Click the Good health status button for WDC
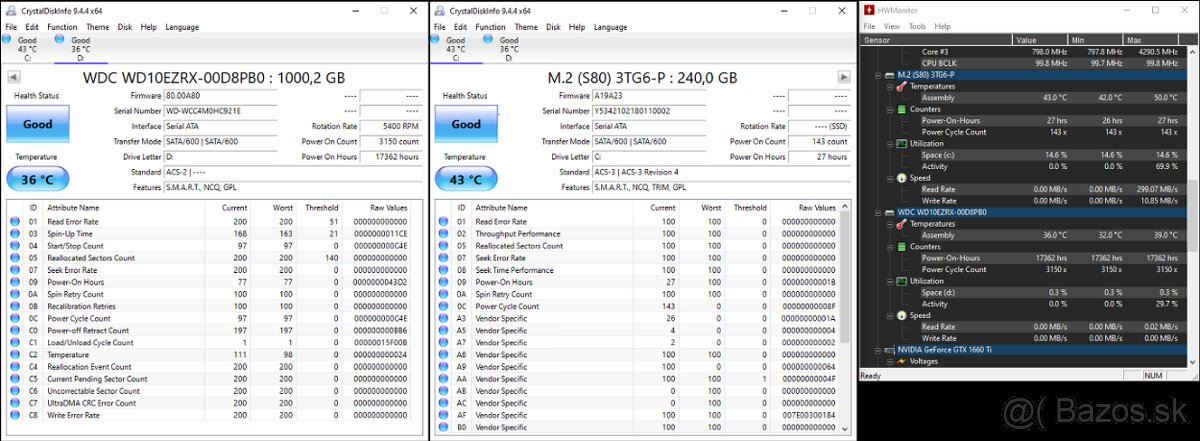 (38, 125)
